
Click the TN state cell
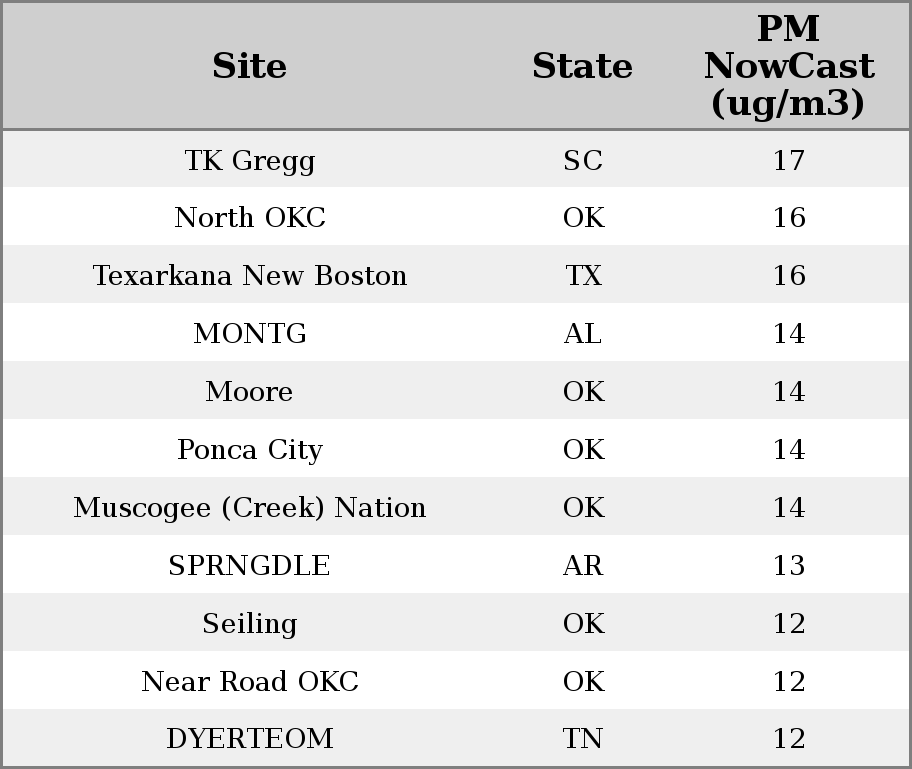(583, 739)
